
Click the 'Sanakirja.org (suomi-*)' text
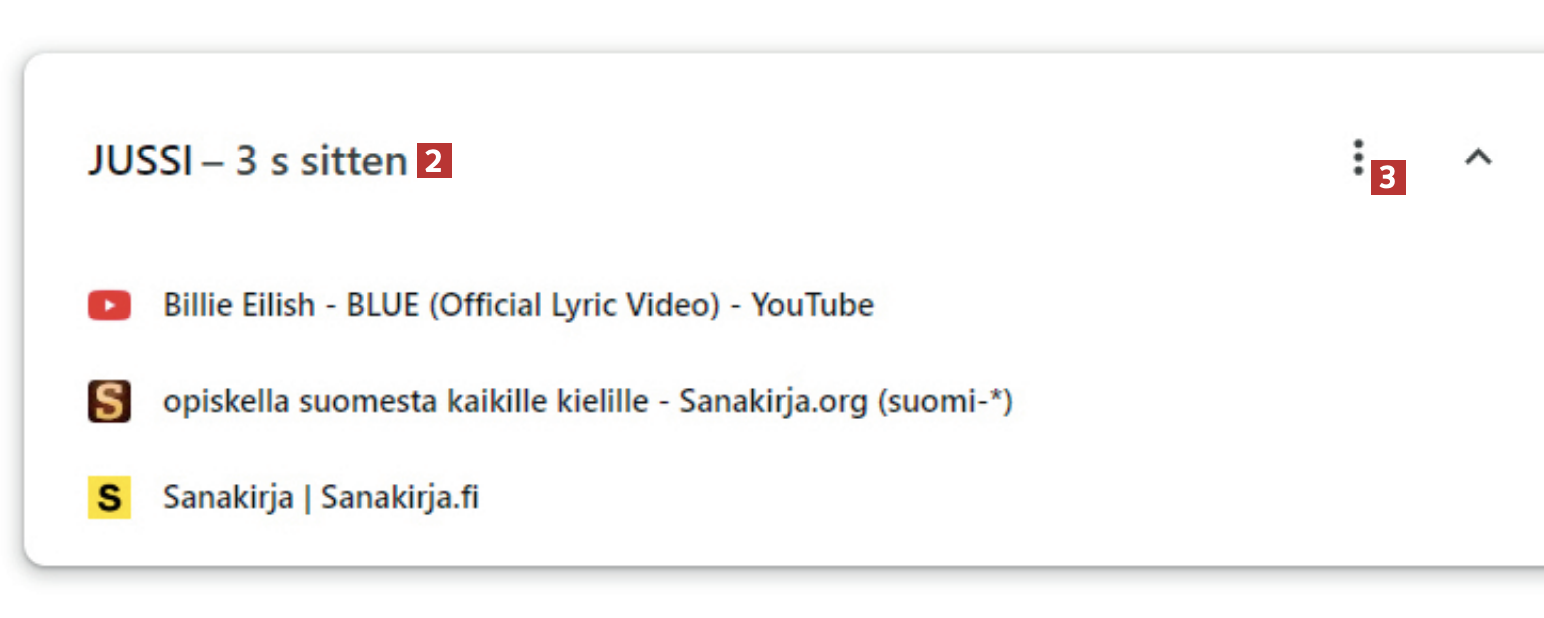point(846,402)
